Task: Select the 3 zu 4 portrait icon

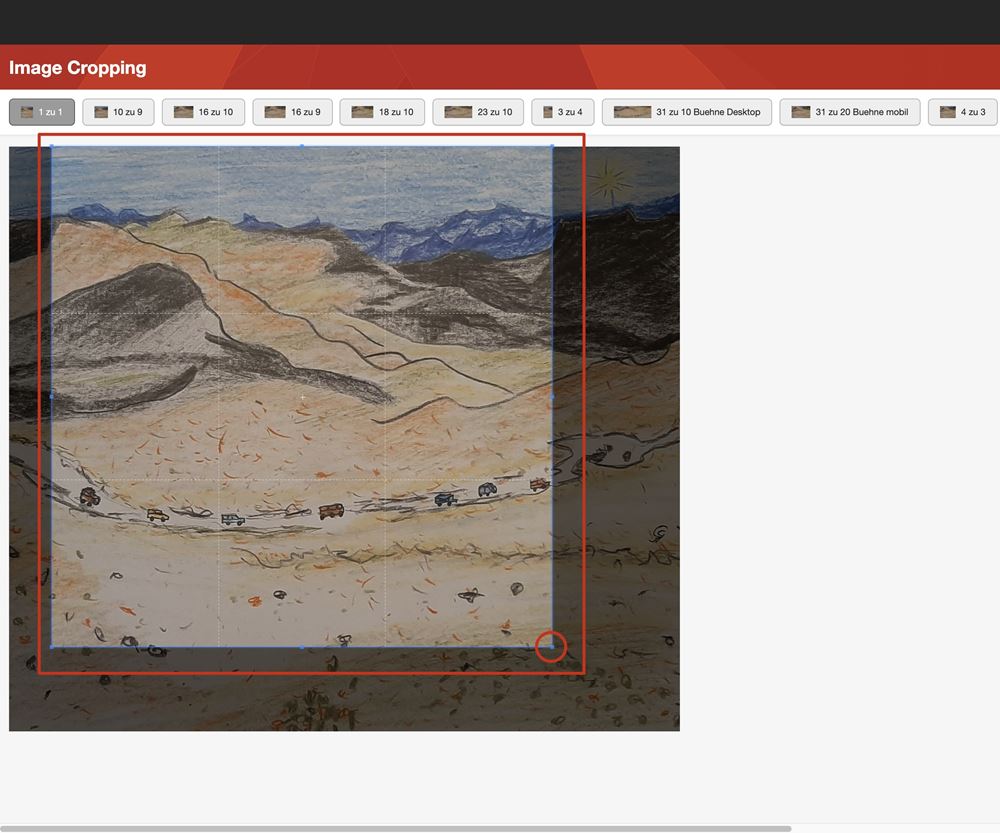Action: [548, 112]
